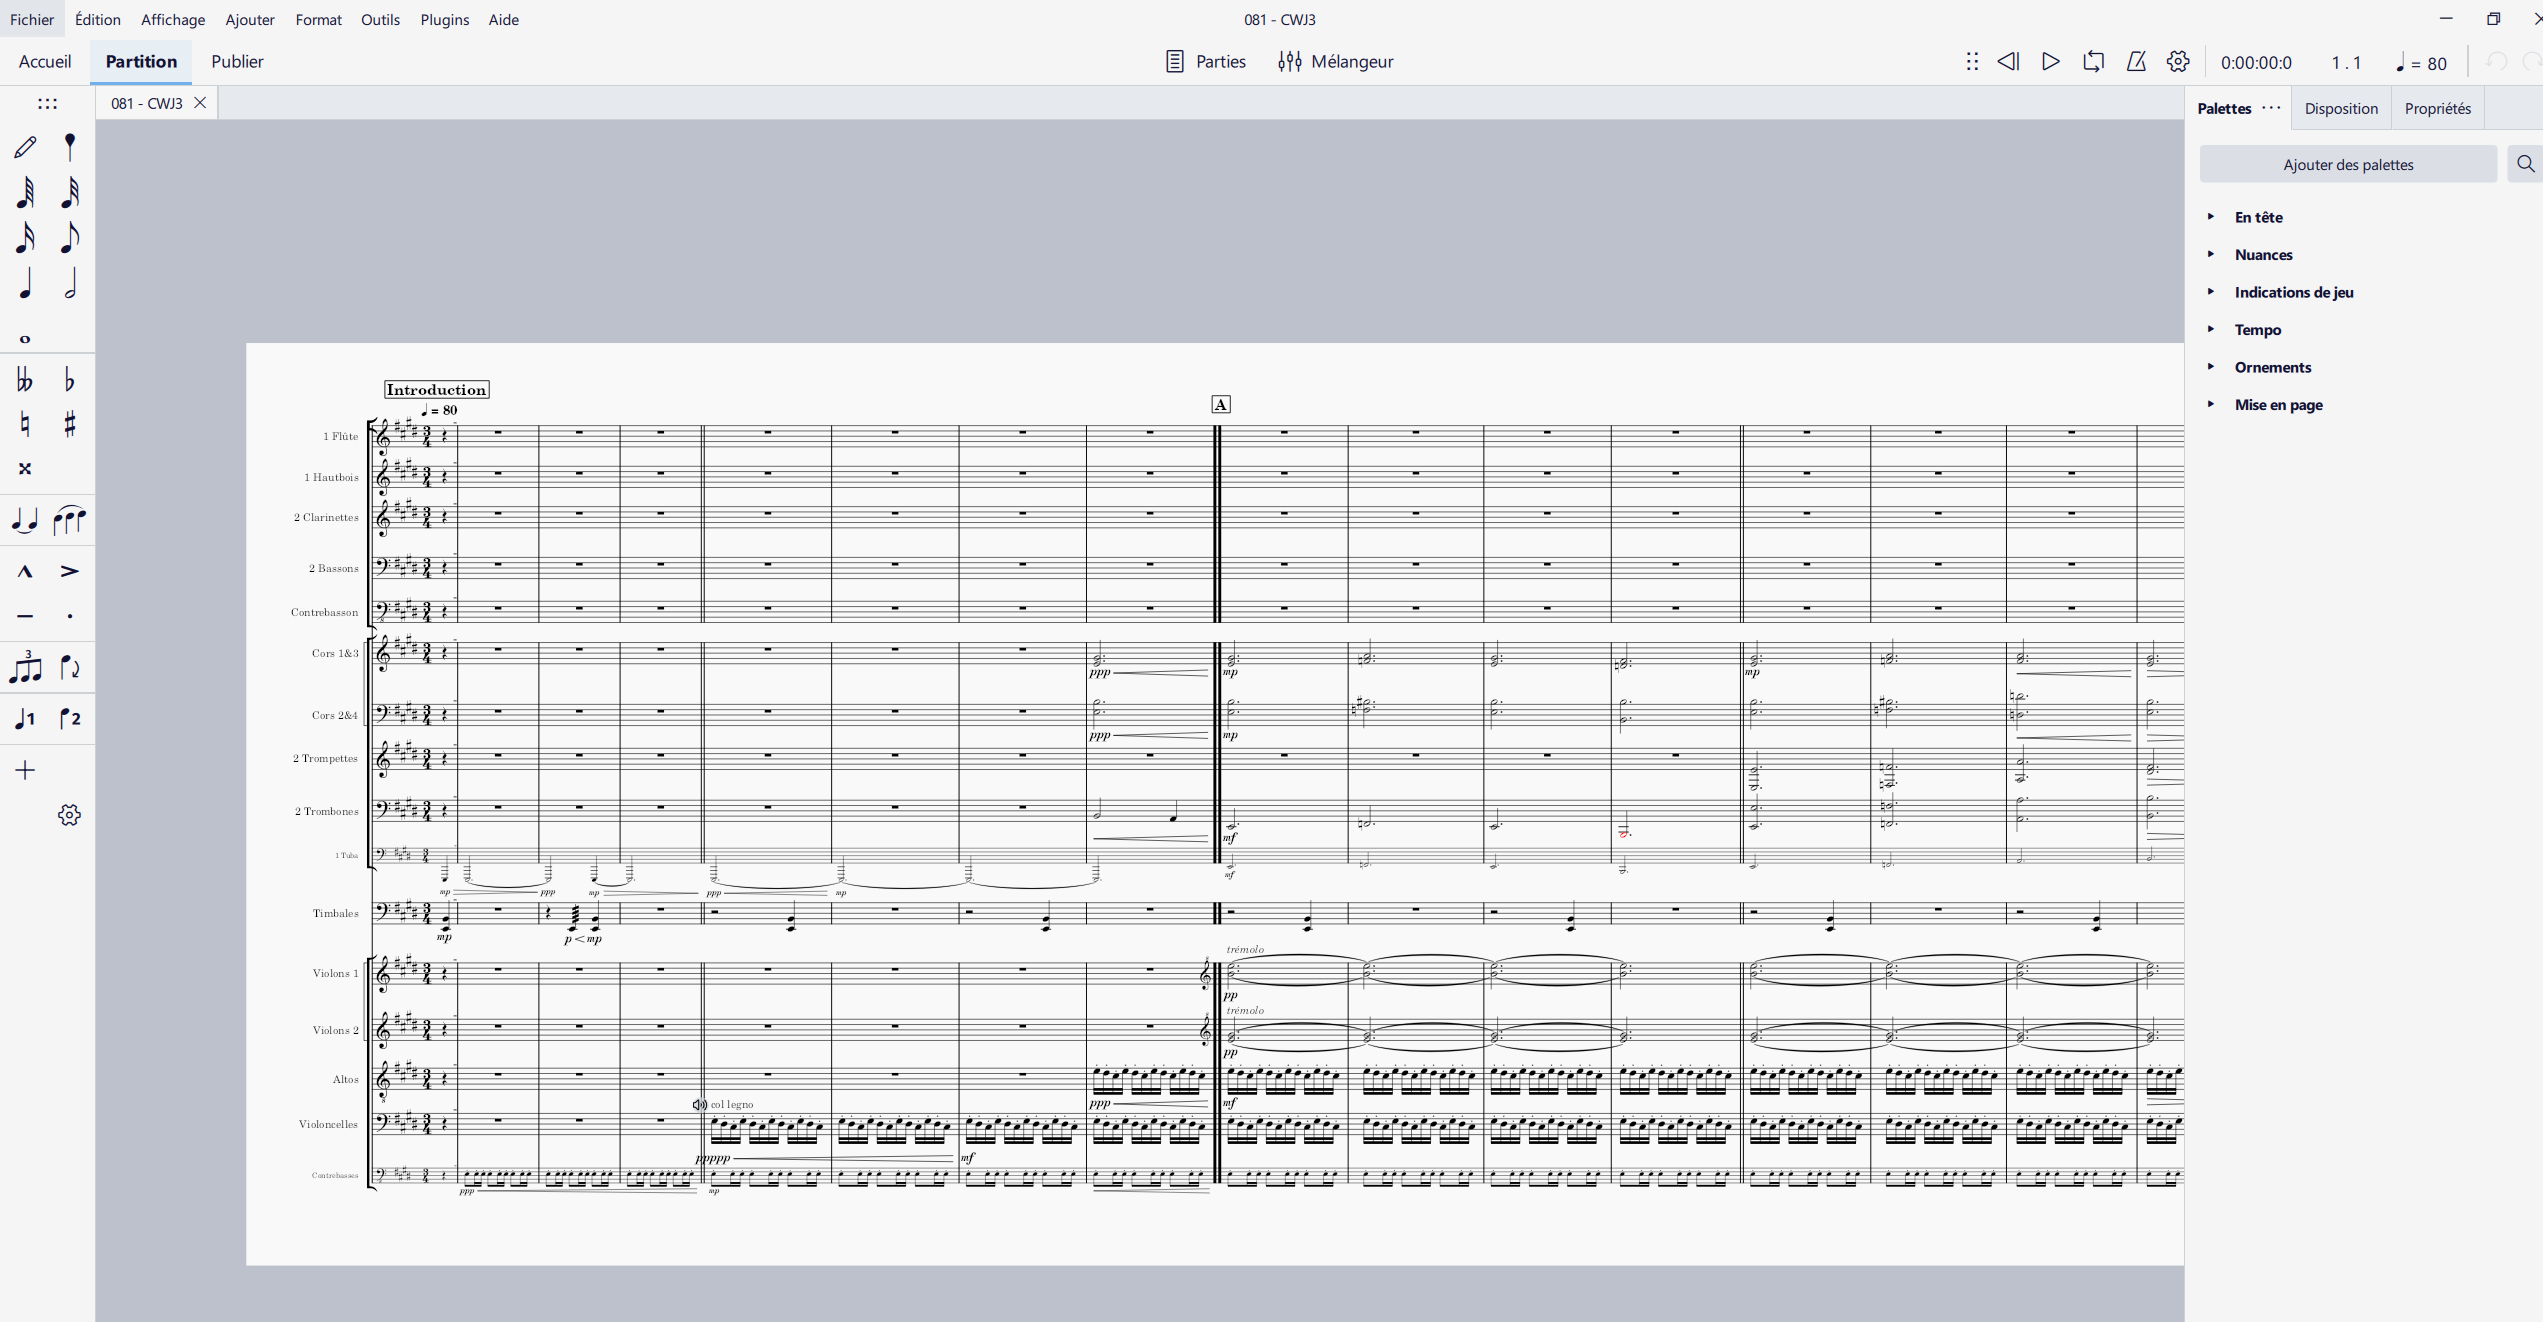Toggle the note input pencil tool

coord(25,147)
